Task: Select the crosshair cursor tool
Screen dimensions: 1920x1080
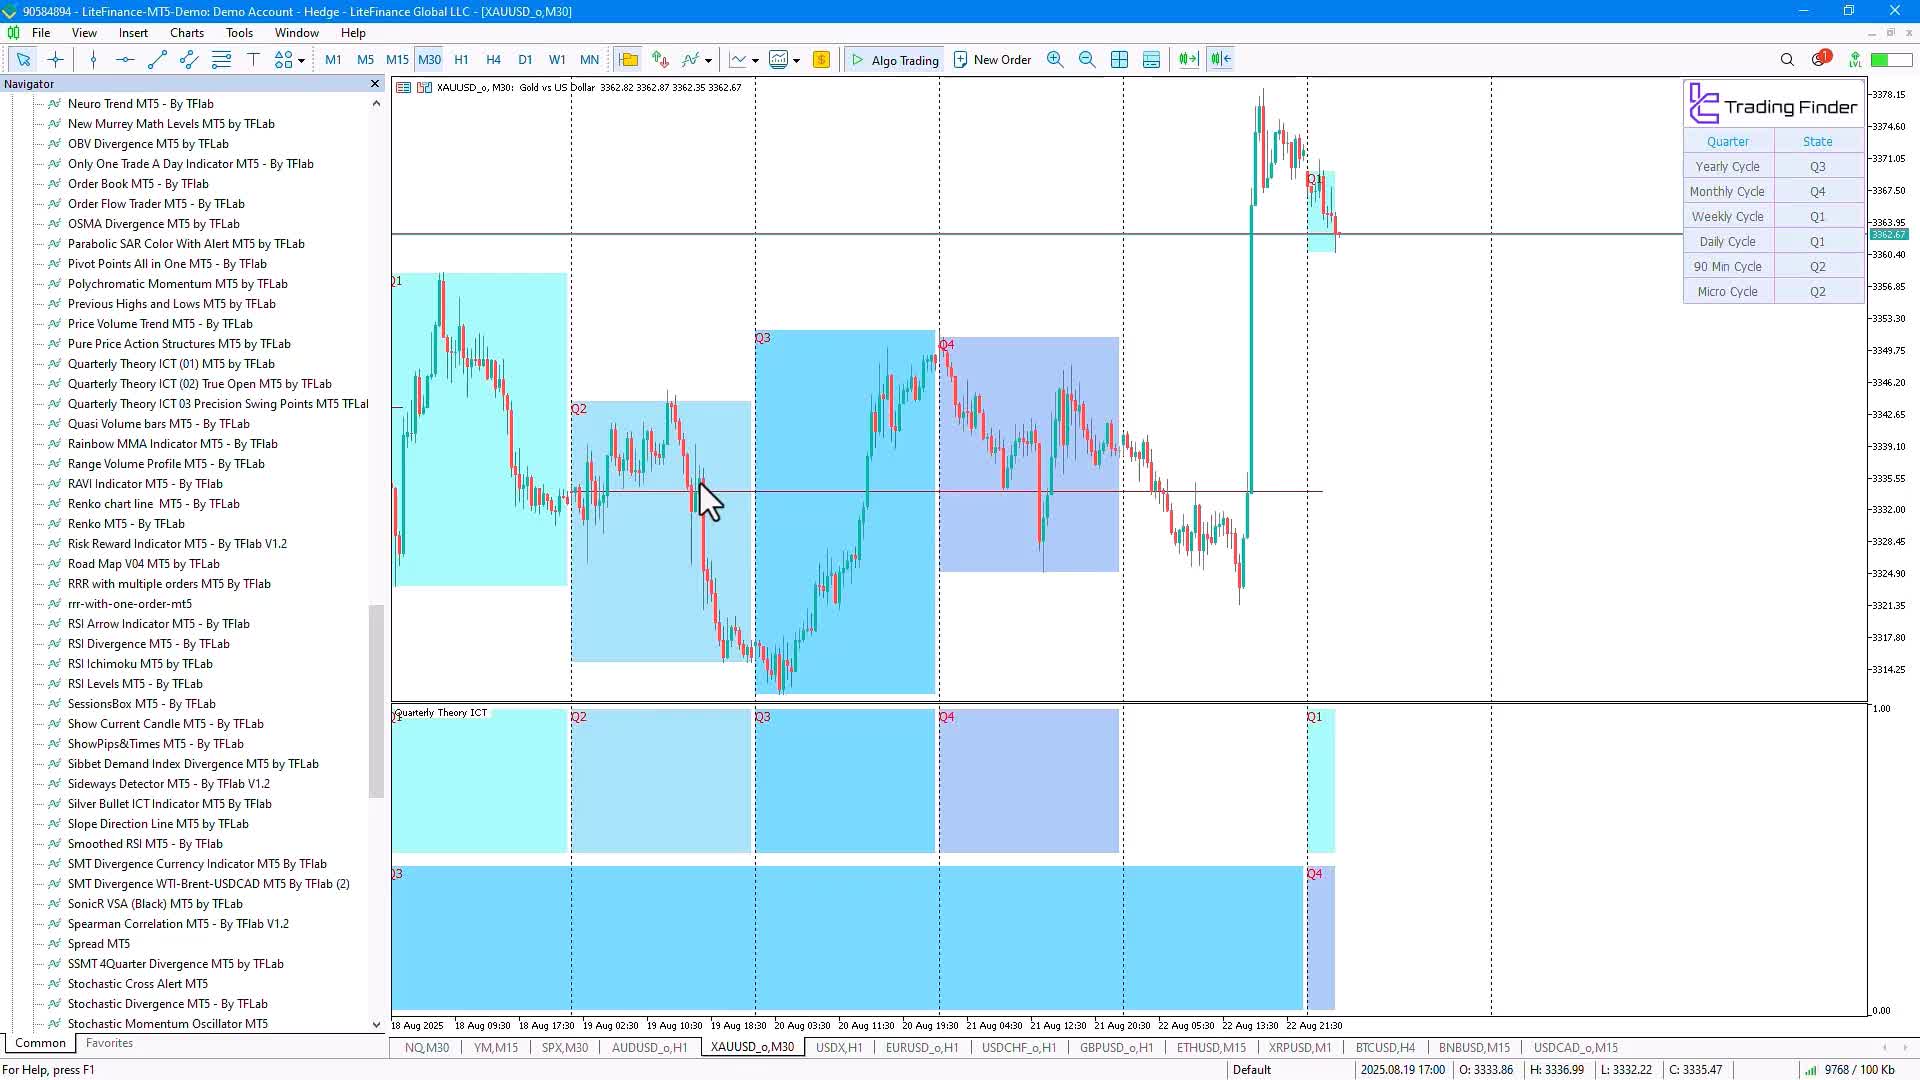Action: (x=55, y=60)
